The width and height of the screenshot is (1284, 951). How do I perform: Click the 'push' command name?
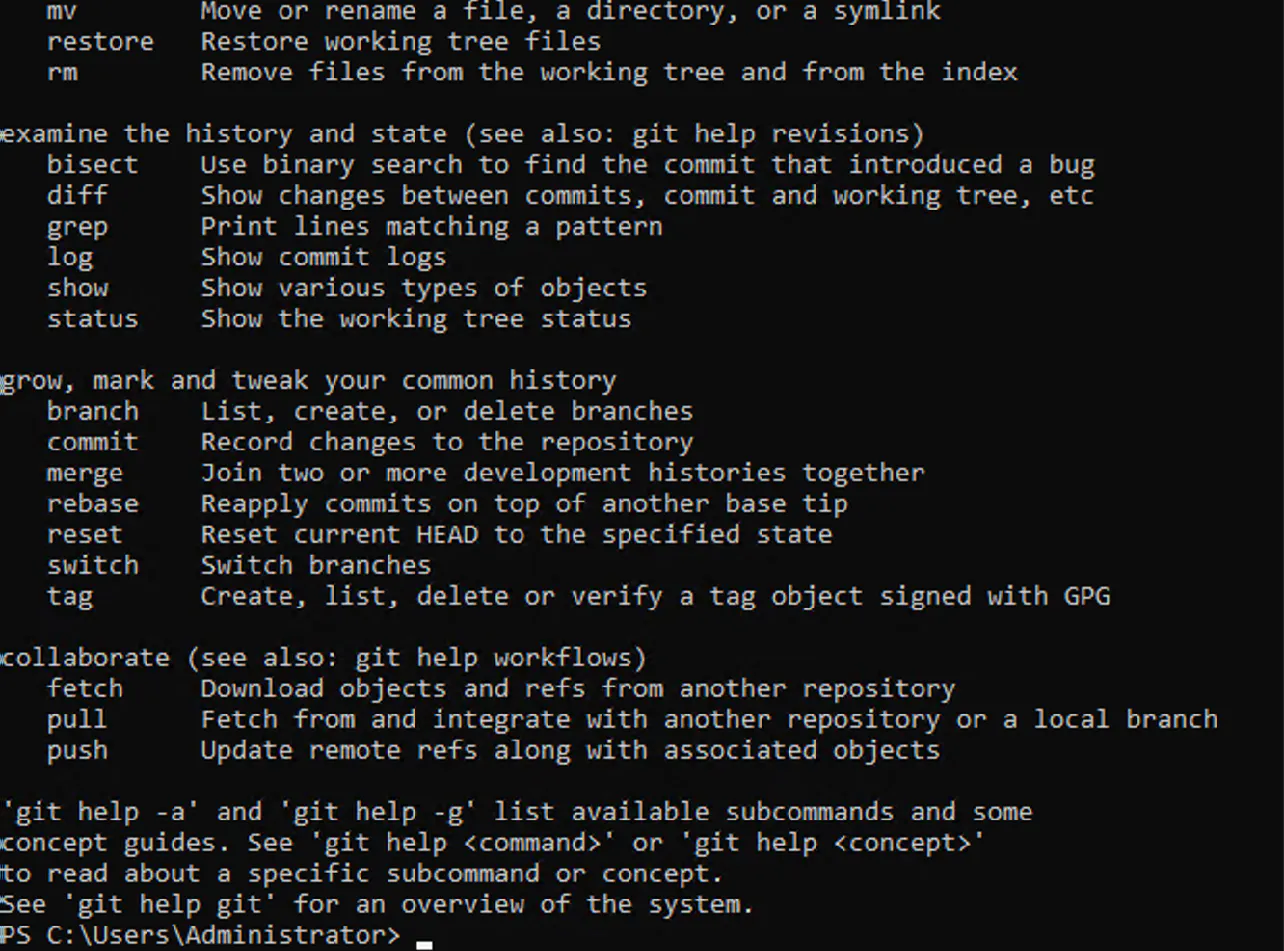click(77, 750)
